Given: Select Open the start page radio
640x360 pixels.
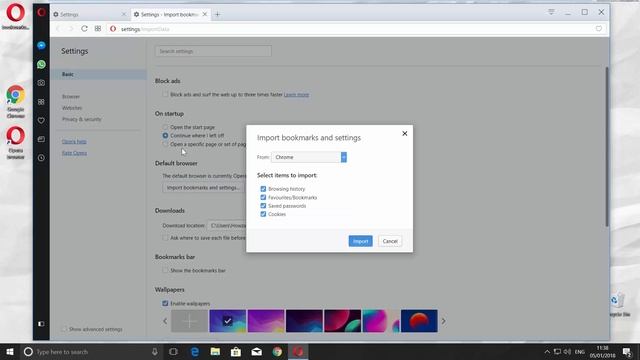Looking at the screenshot, I should click(x=165, y=127).
